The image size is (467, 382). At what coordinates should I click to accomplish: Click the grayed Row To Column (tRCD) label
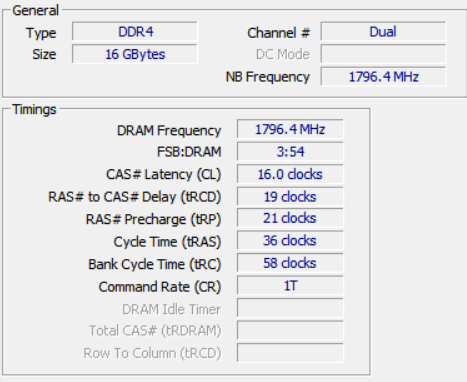[x=152, y=353]
